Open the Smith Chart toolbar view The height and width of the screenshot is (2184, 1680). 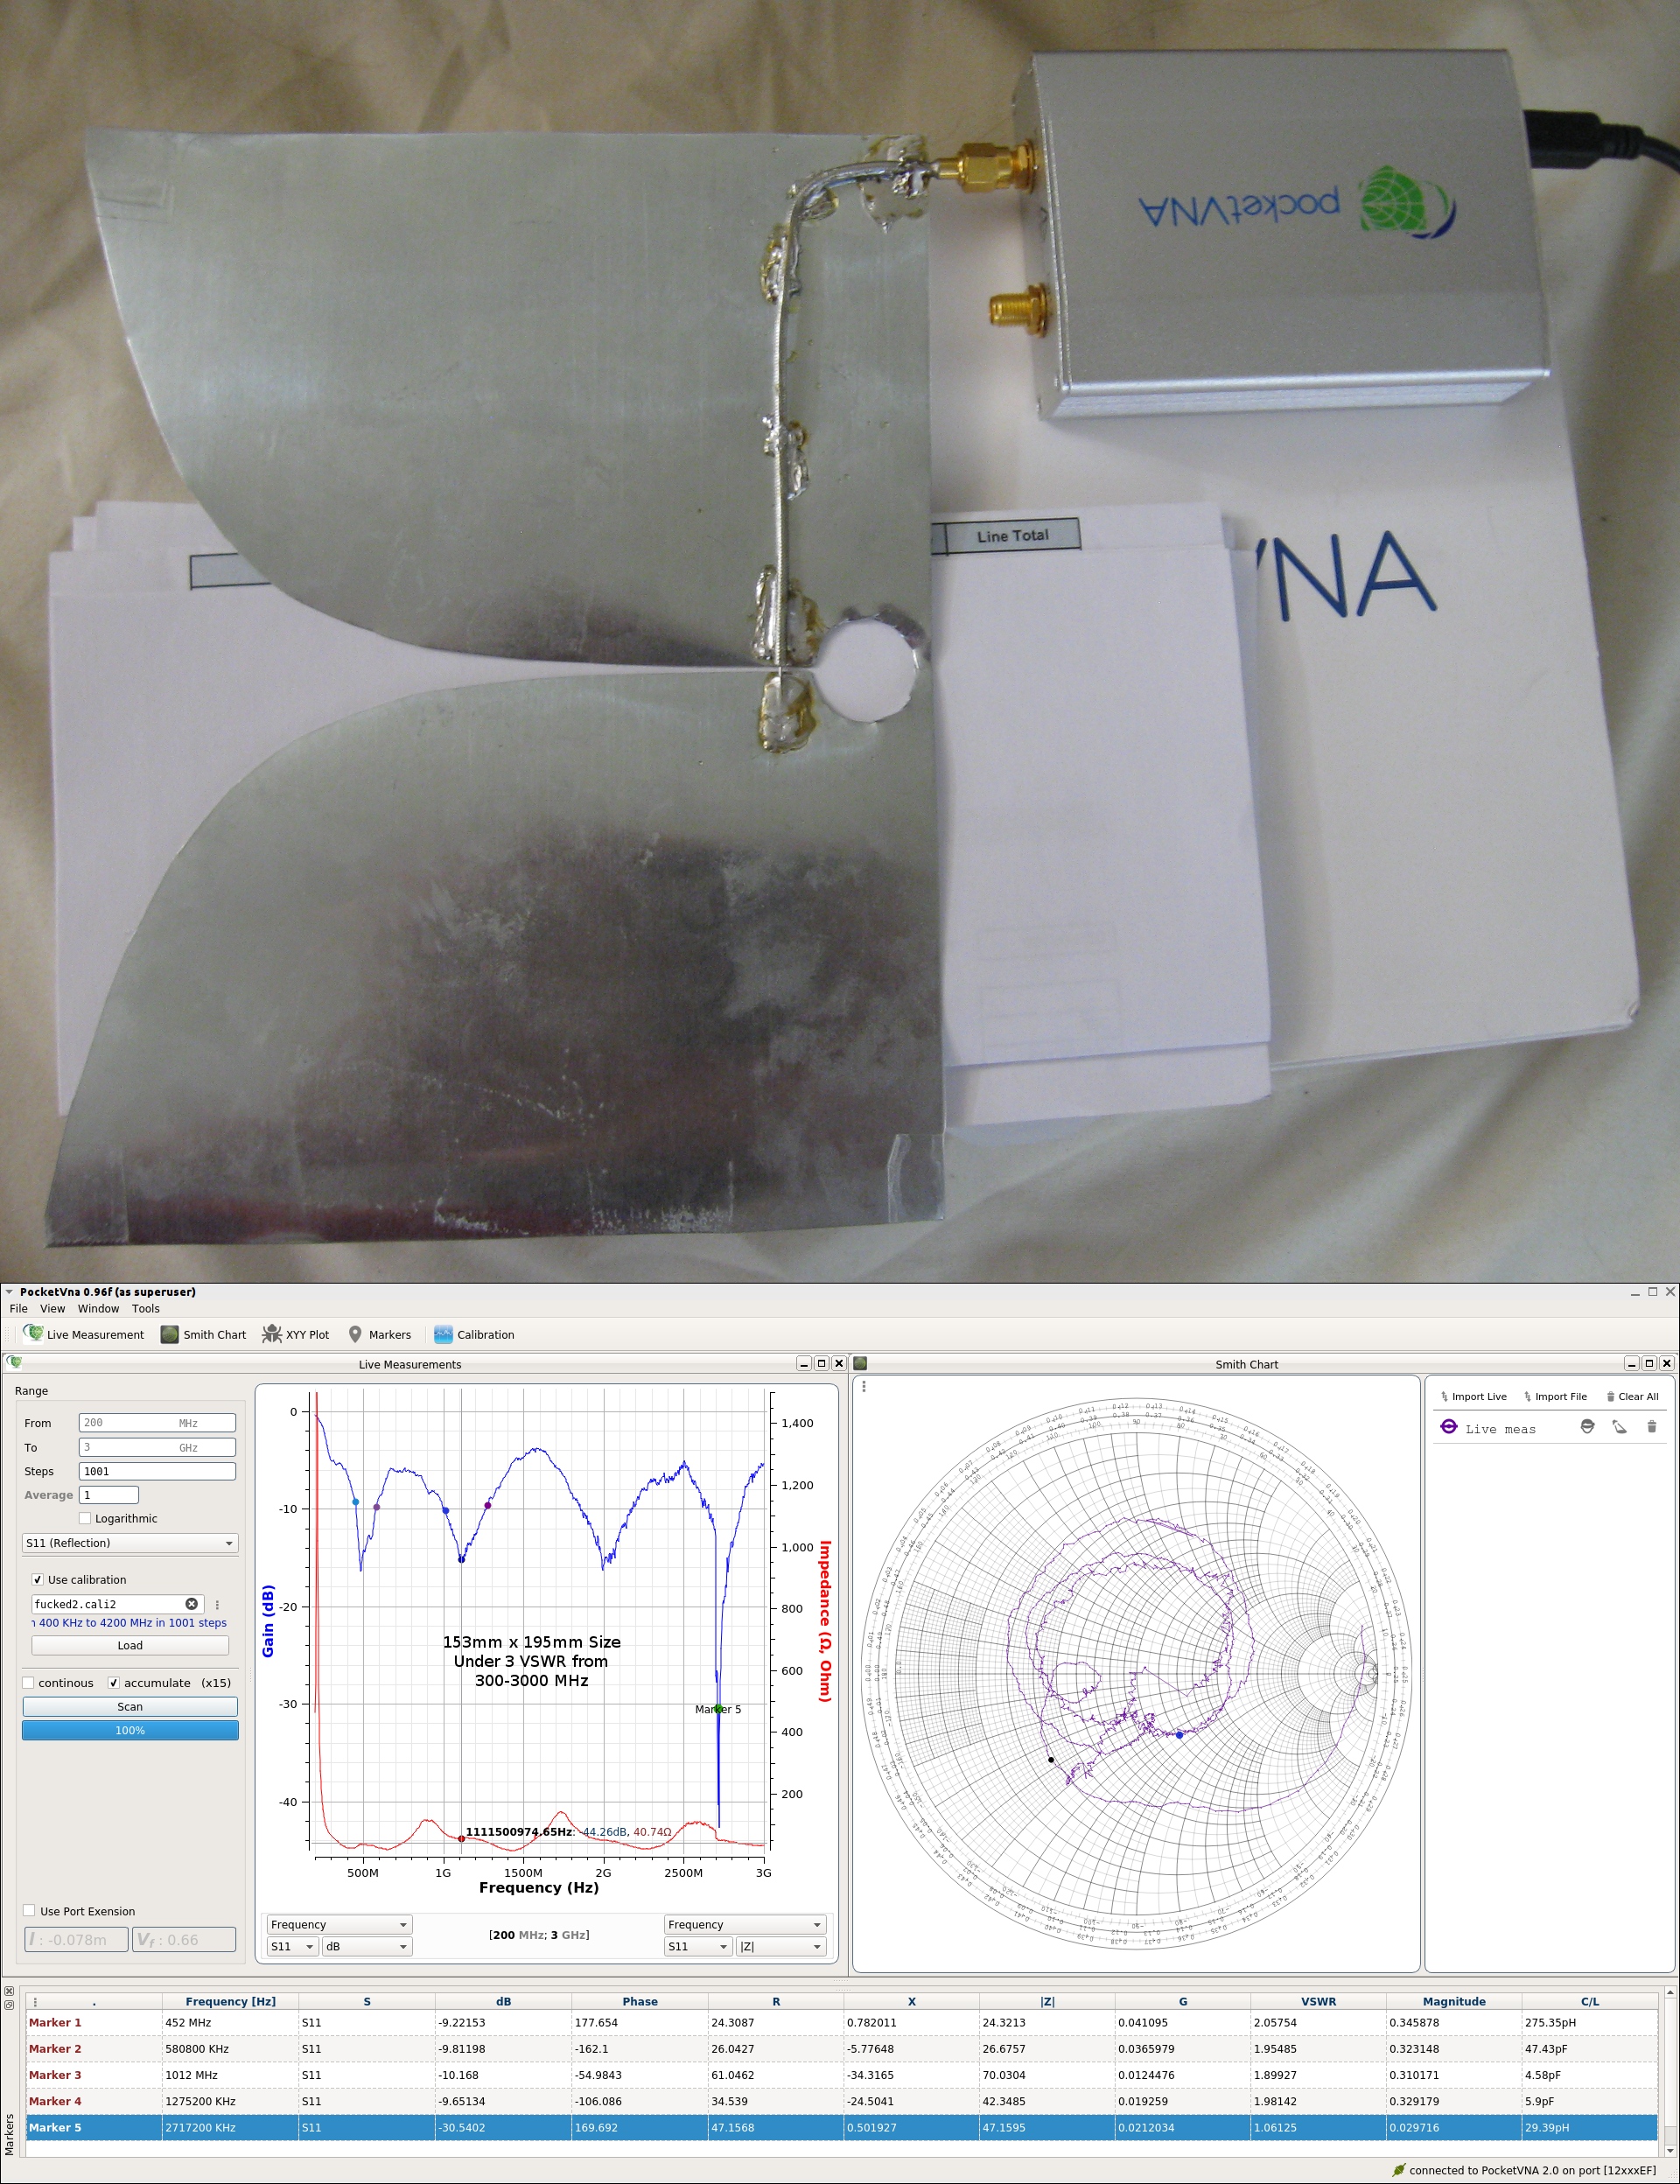(203, 1334)
